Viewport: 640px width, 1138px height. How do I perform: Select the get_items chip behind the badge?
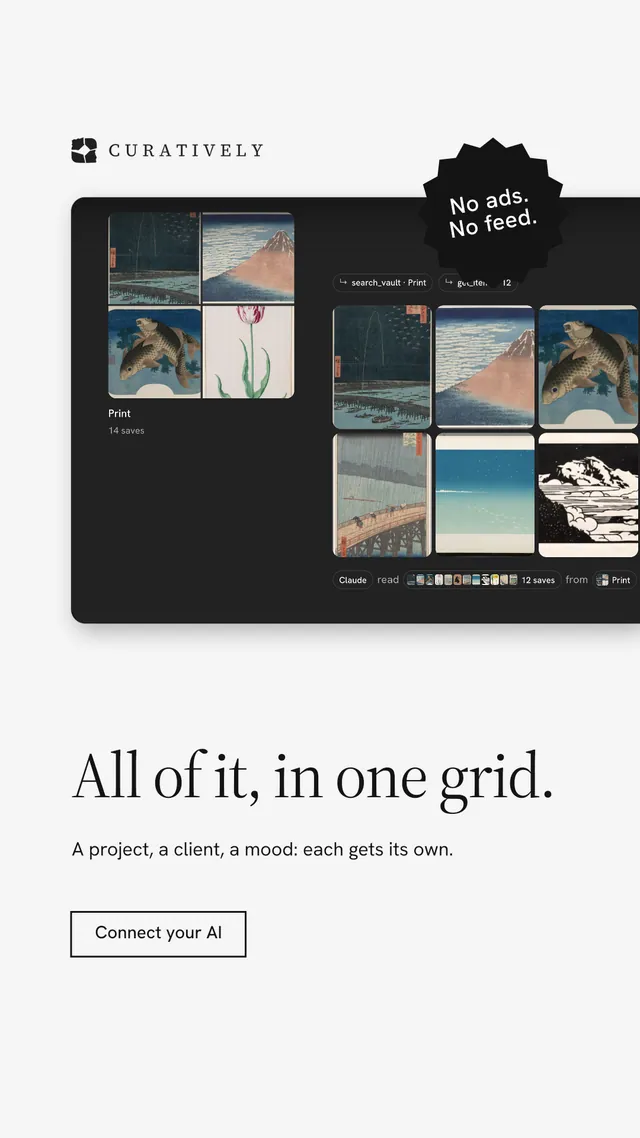477,282
